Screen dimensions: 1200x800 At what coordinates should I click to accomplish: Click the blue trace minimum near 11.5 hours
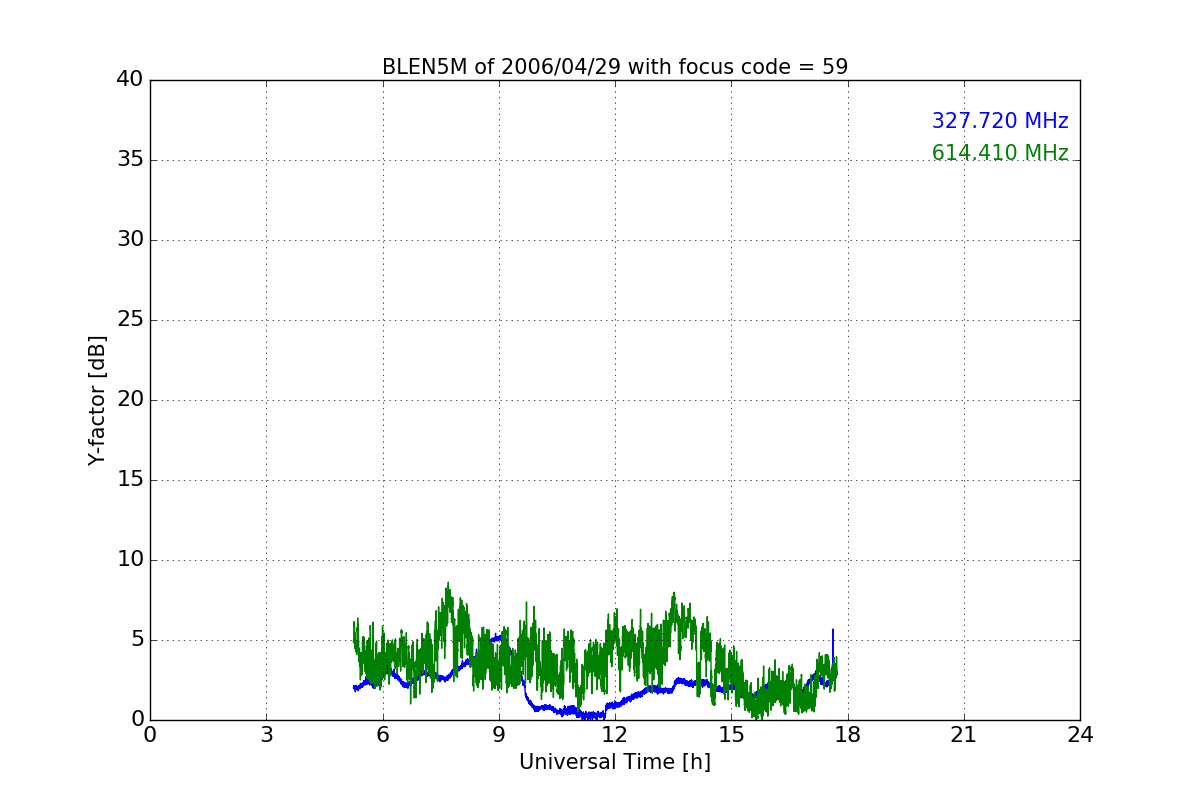point(594,715)
